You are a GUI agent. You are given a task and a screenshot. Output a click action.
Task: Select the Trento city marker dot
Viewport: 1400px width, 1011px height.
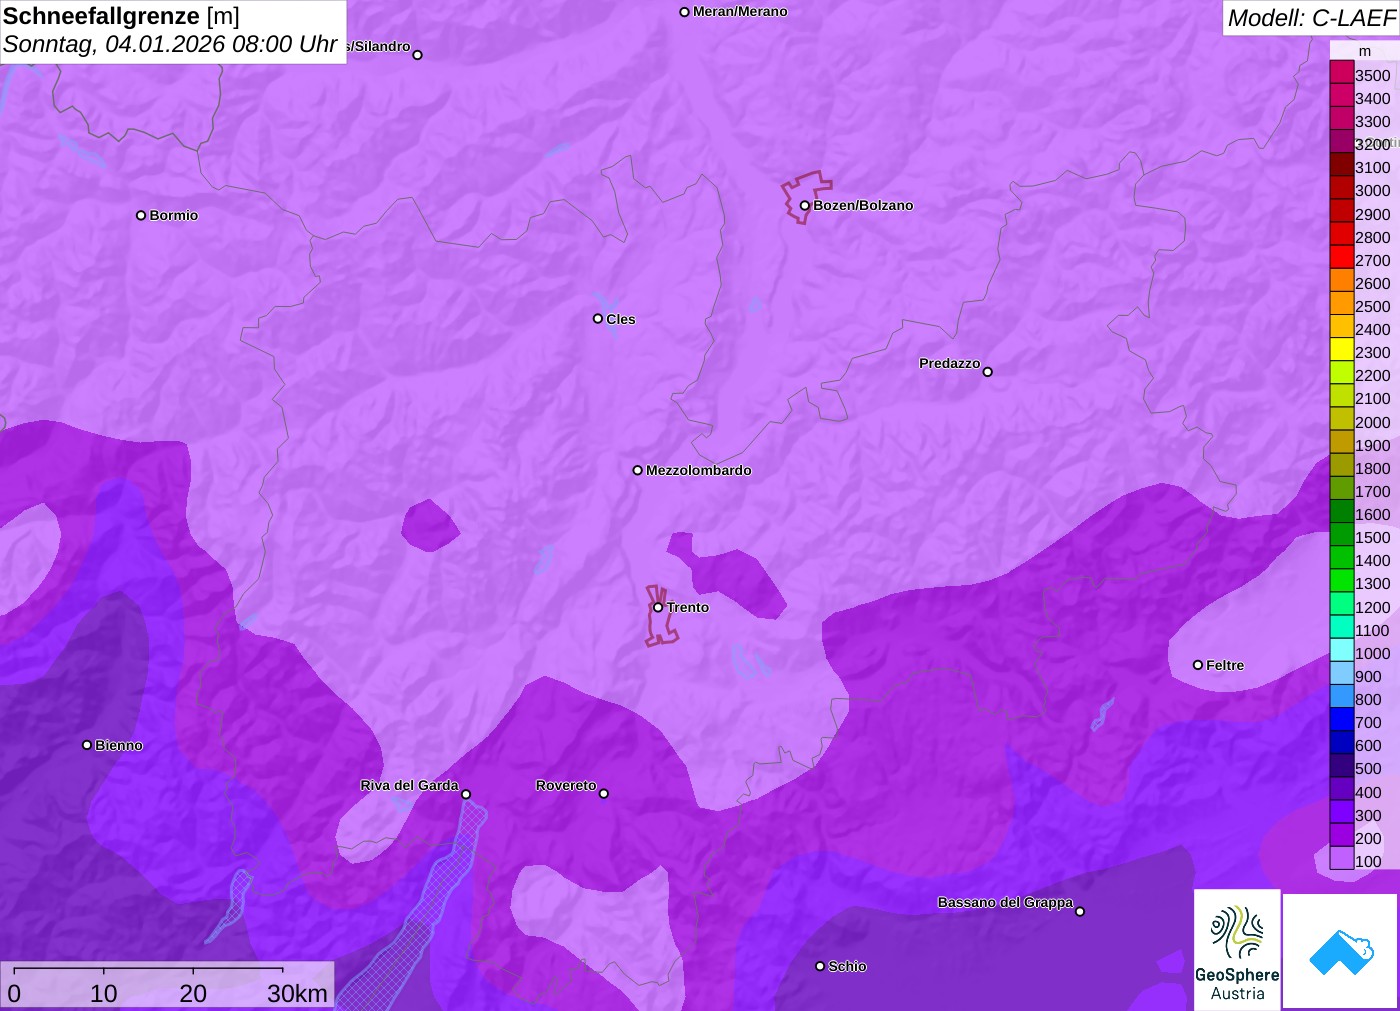point(658,607)
